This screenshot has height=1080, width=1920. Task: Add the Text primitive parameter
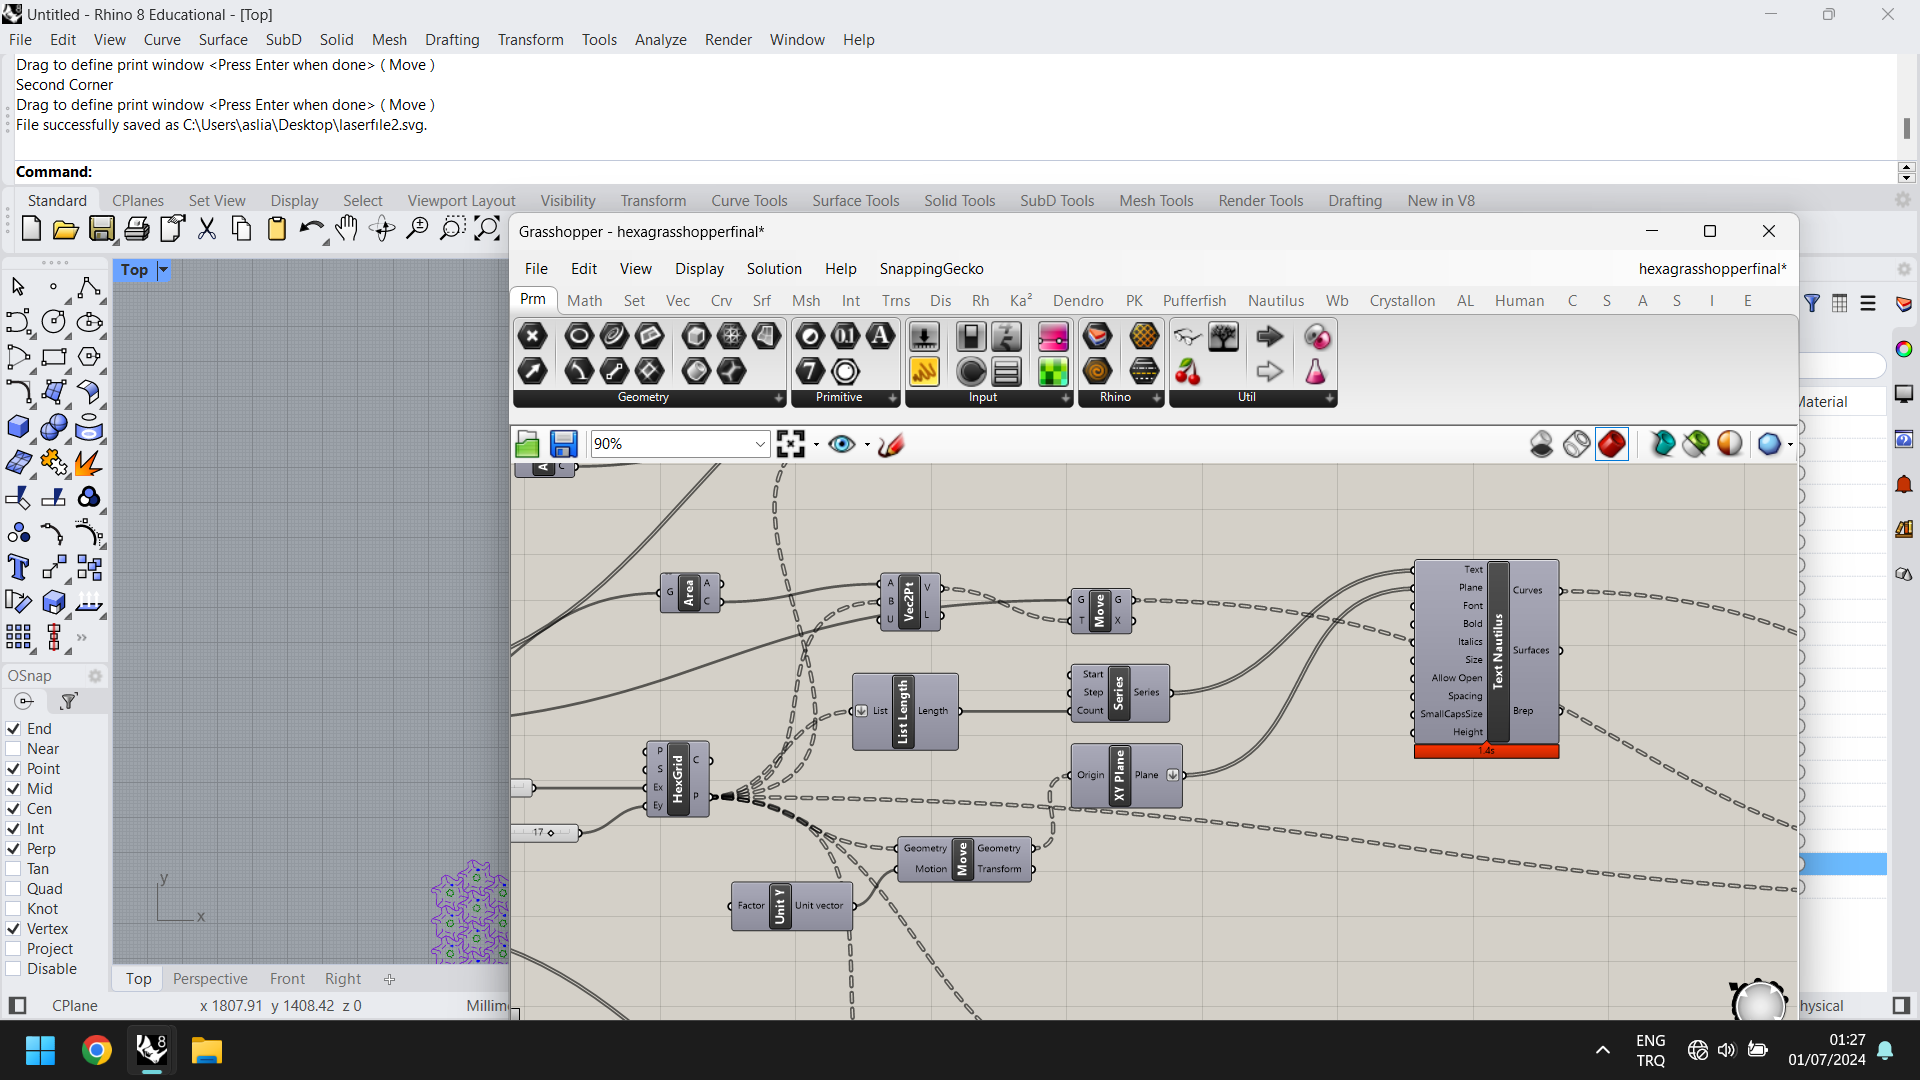tap(880, 337)
